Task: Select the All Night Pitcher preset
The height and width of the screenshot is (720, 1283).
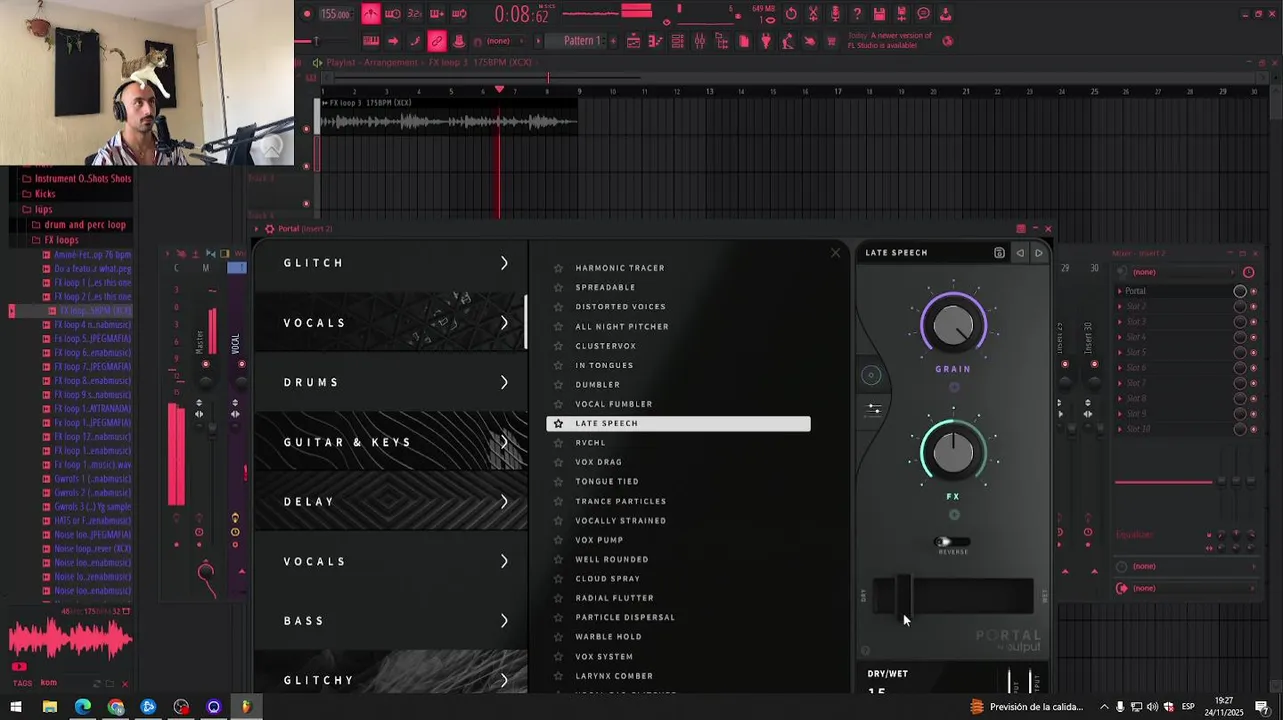Action: (622, 326)
